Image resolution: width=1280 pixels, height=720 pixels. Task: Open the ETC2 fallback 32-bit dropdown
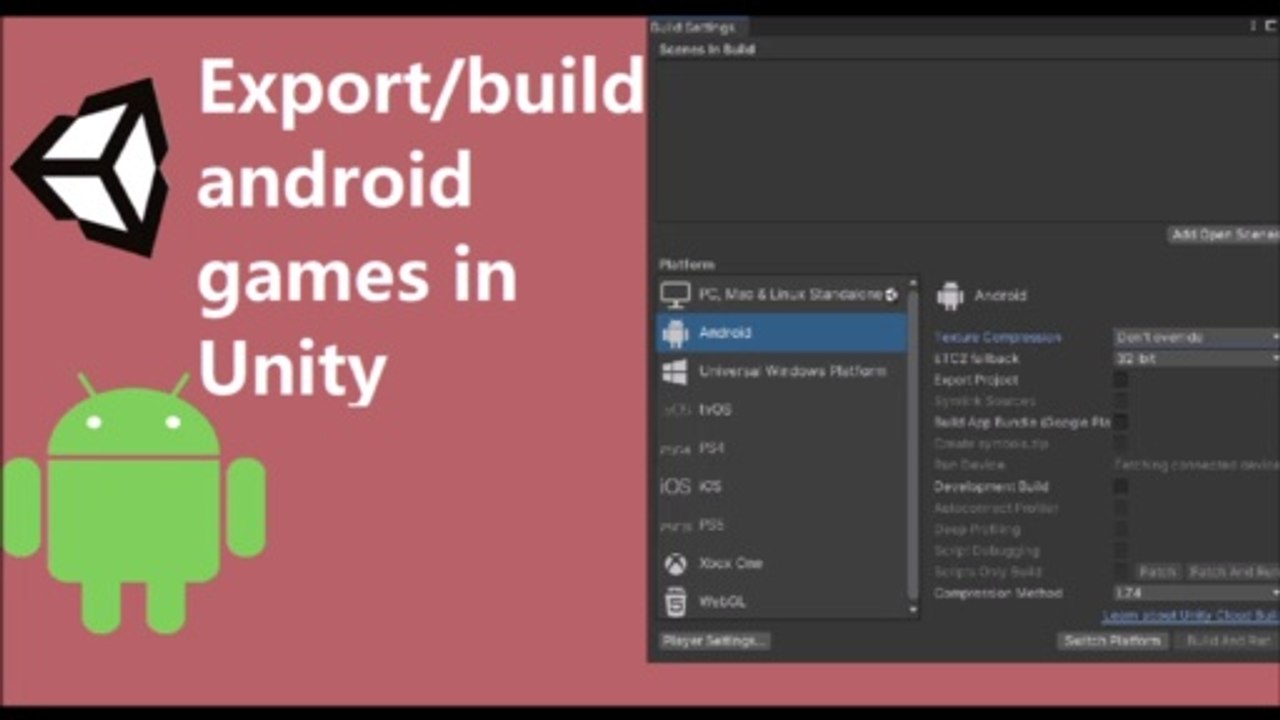click(x=1196, y=358)
